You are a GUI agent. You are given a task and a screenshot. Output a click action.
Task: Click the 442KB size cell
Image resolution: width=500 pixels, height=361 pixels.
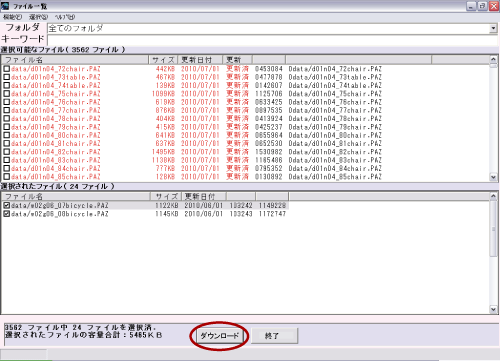[165, 69]
